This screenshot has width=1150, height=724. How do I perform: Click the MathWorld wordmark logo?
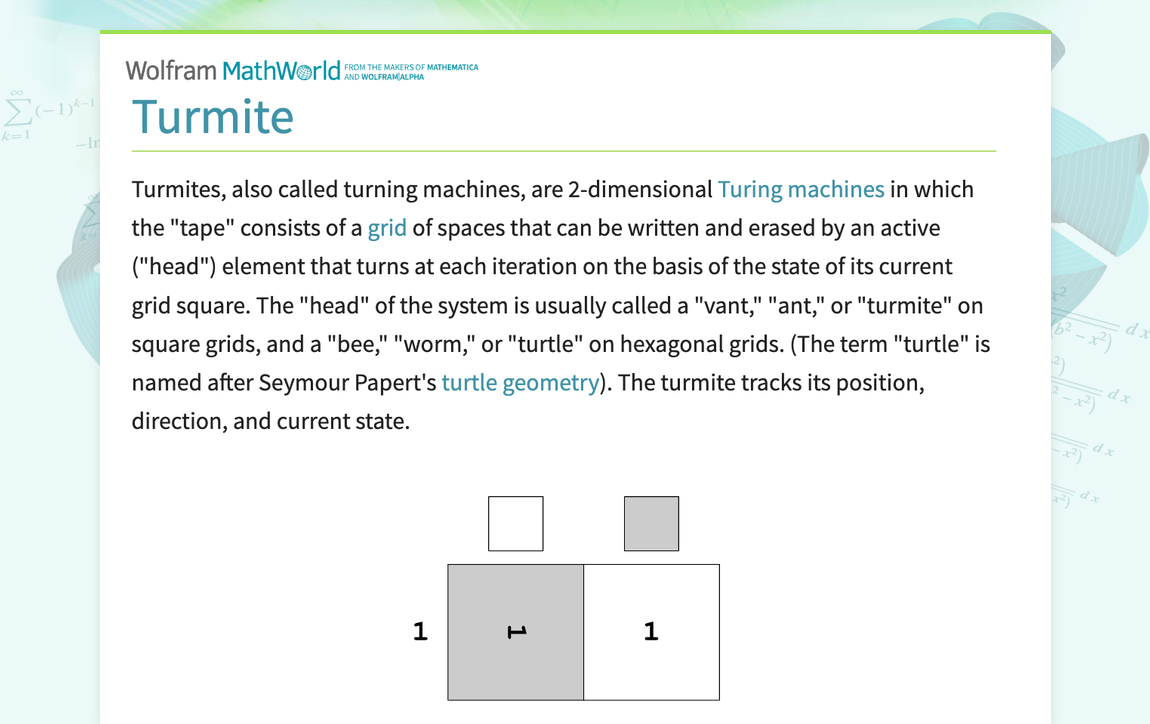(x=280, y=70)
